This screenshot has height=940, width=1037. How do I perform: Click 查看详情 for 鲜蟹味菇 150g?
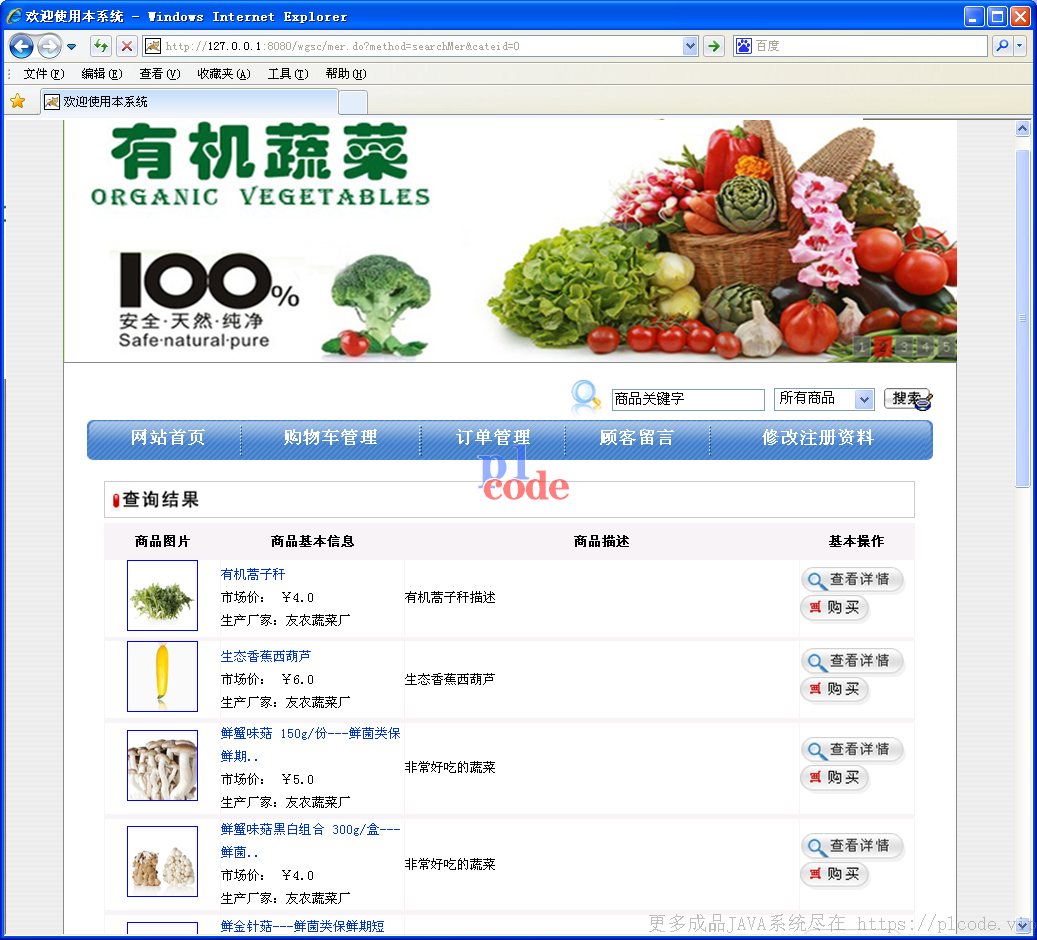coord(852,749)
